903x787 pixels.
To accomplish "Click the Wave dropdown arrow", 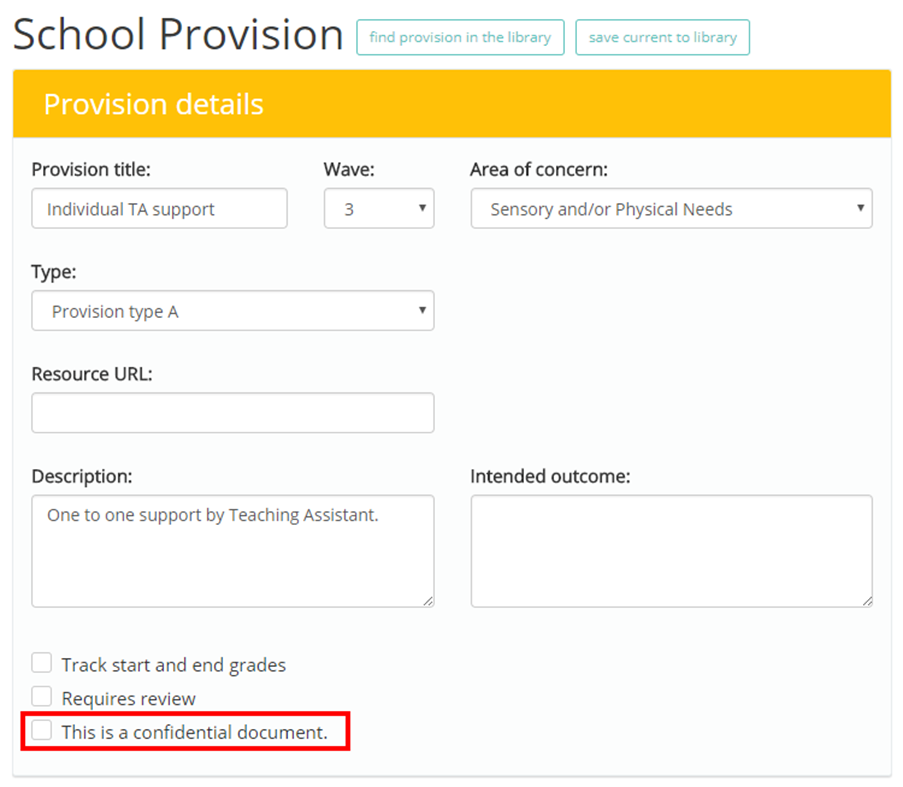I will 423,208.
